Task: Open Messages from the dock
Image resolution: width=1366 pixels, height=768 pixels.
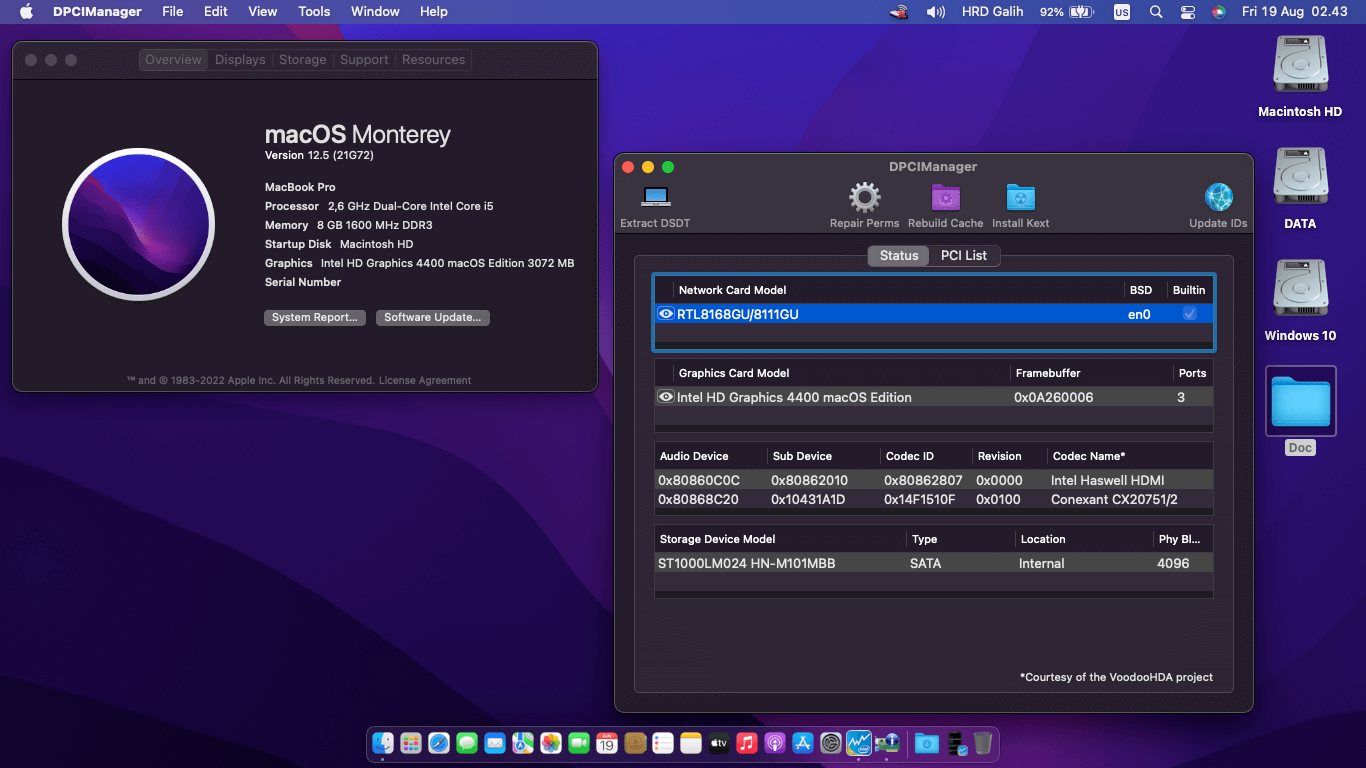Action: (466, 743)
